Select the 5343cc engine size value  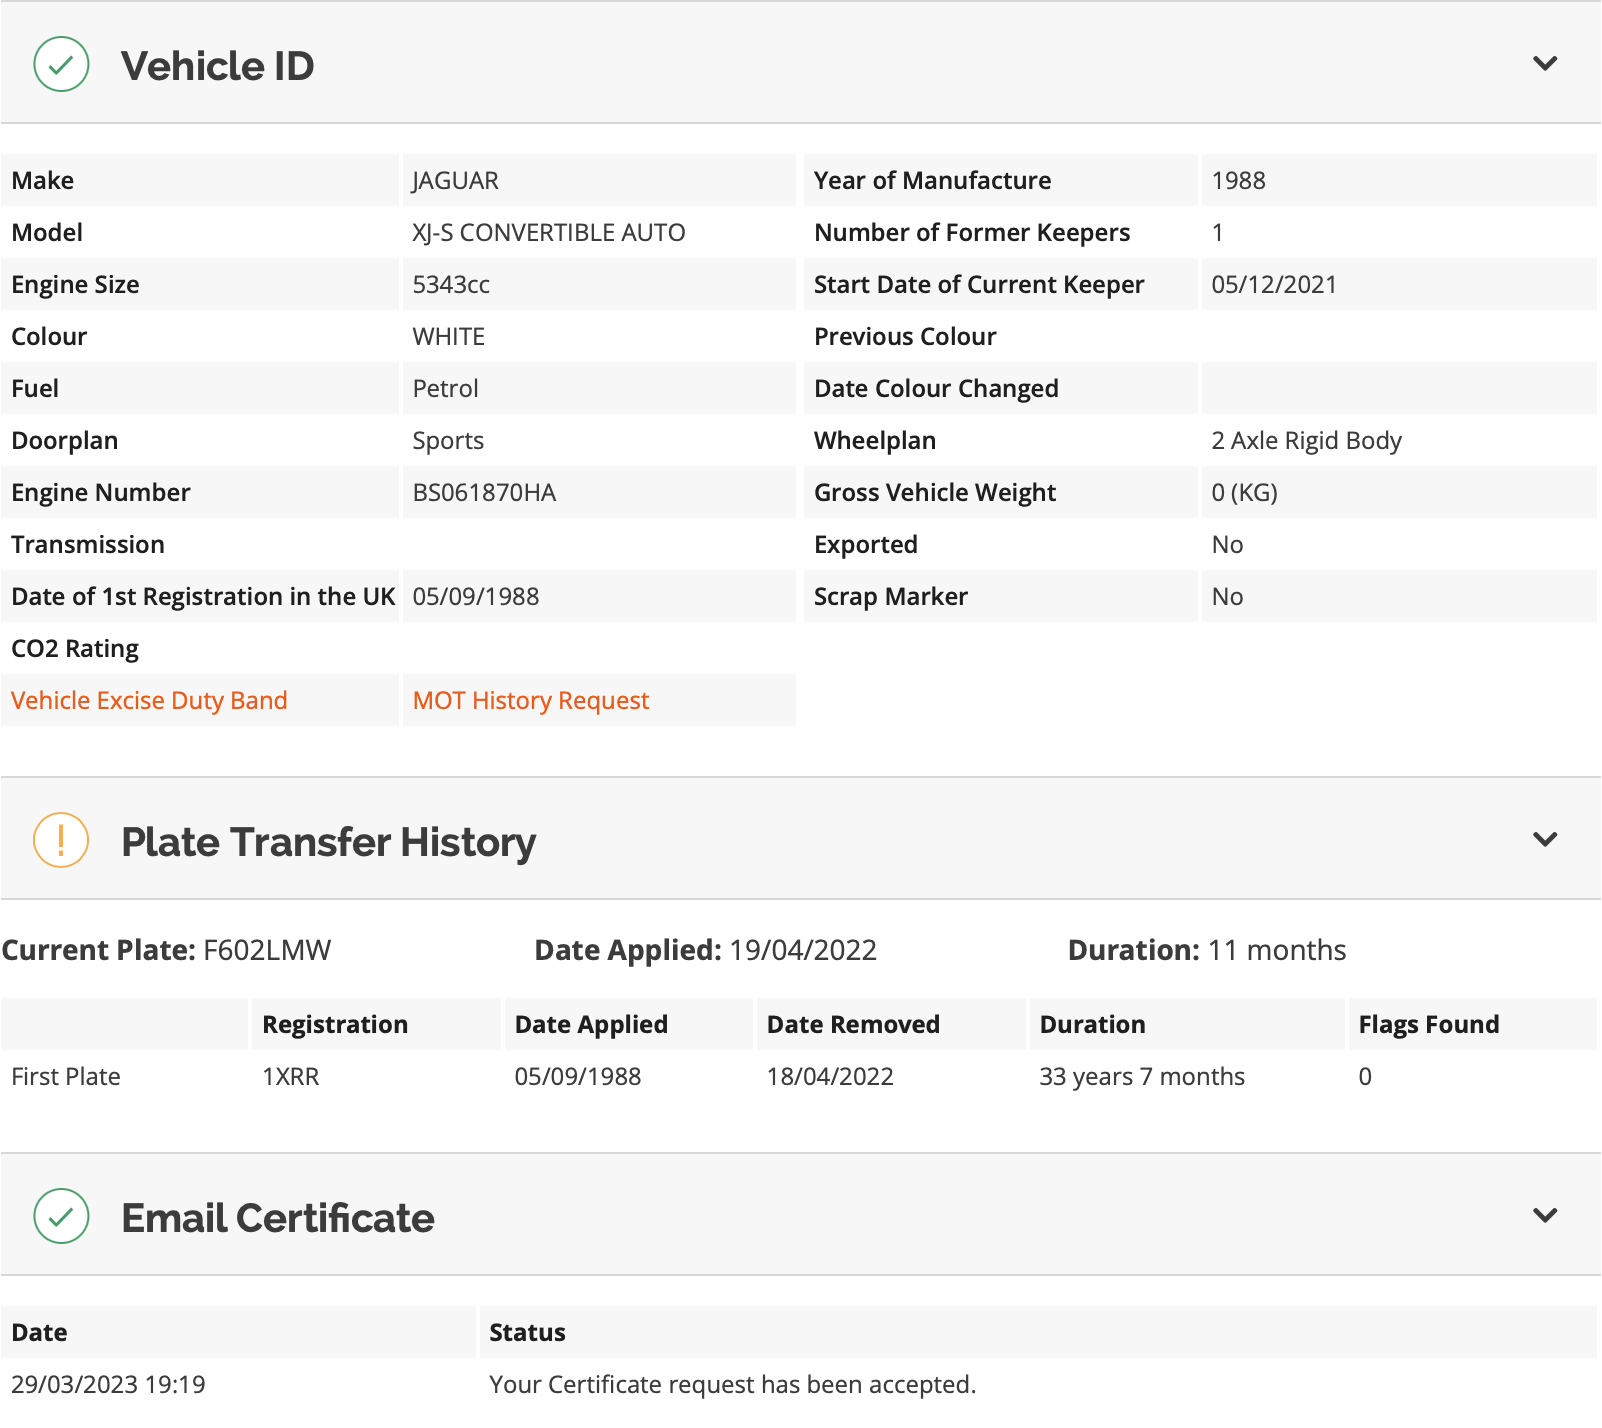(451, 284)
